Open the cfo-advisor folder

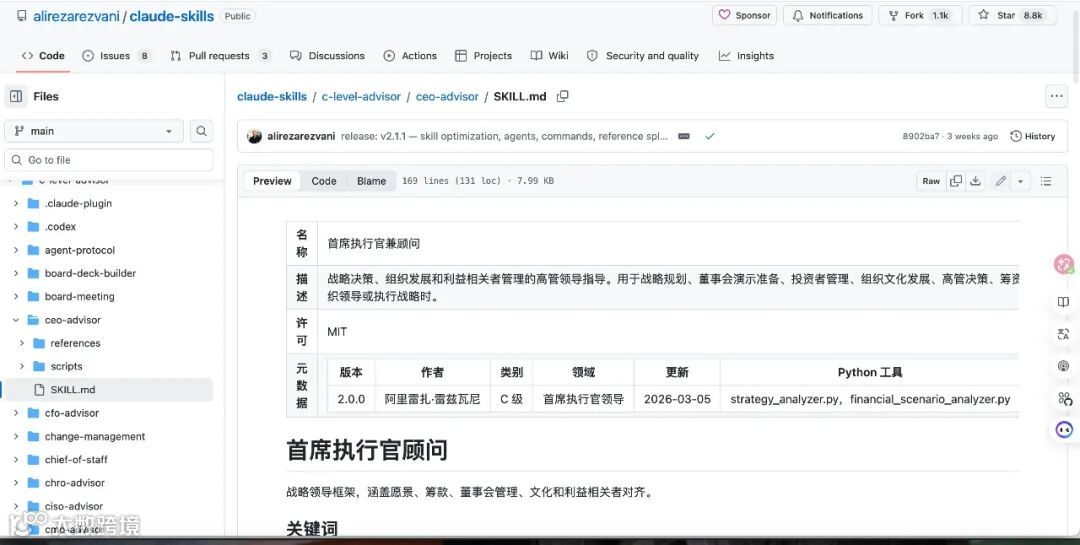pyautogui.click(x=72, y=413)
